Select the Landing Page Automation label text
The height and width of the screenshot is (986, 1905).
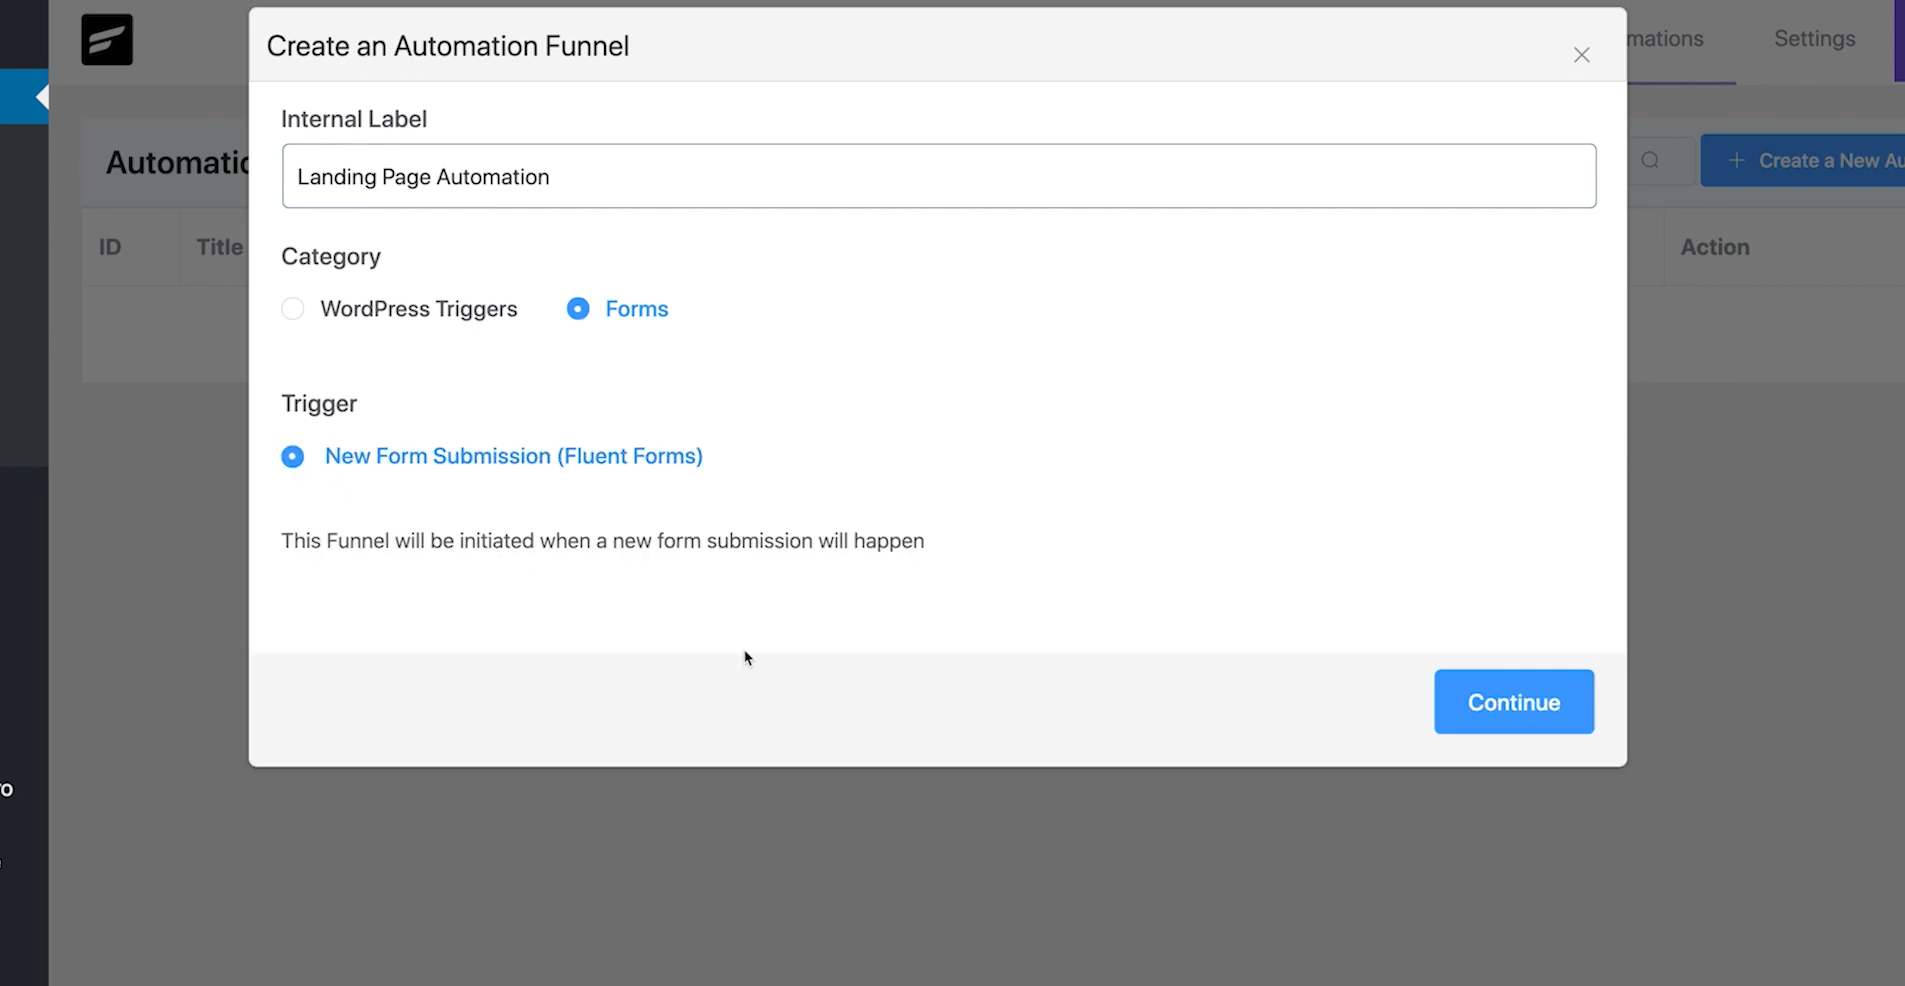(x=424, y=176)
